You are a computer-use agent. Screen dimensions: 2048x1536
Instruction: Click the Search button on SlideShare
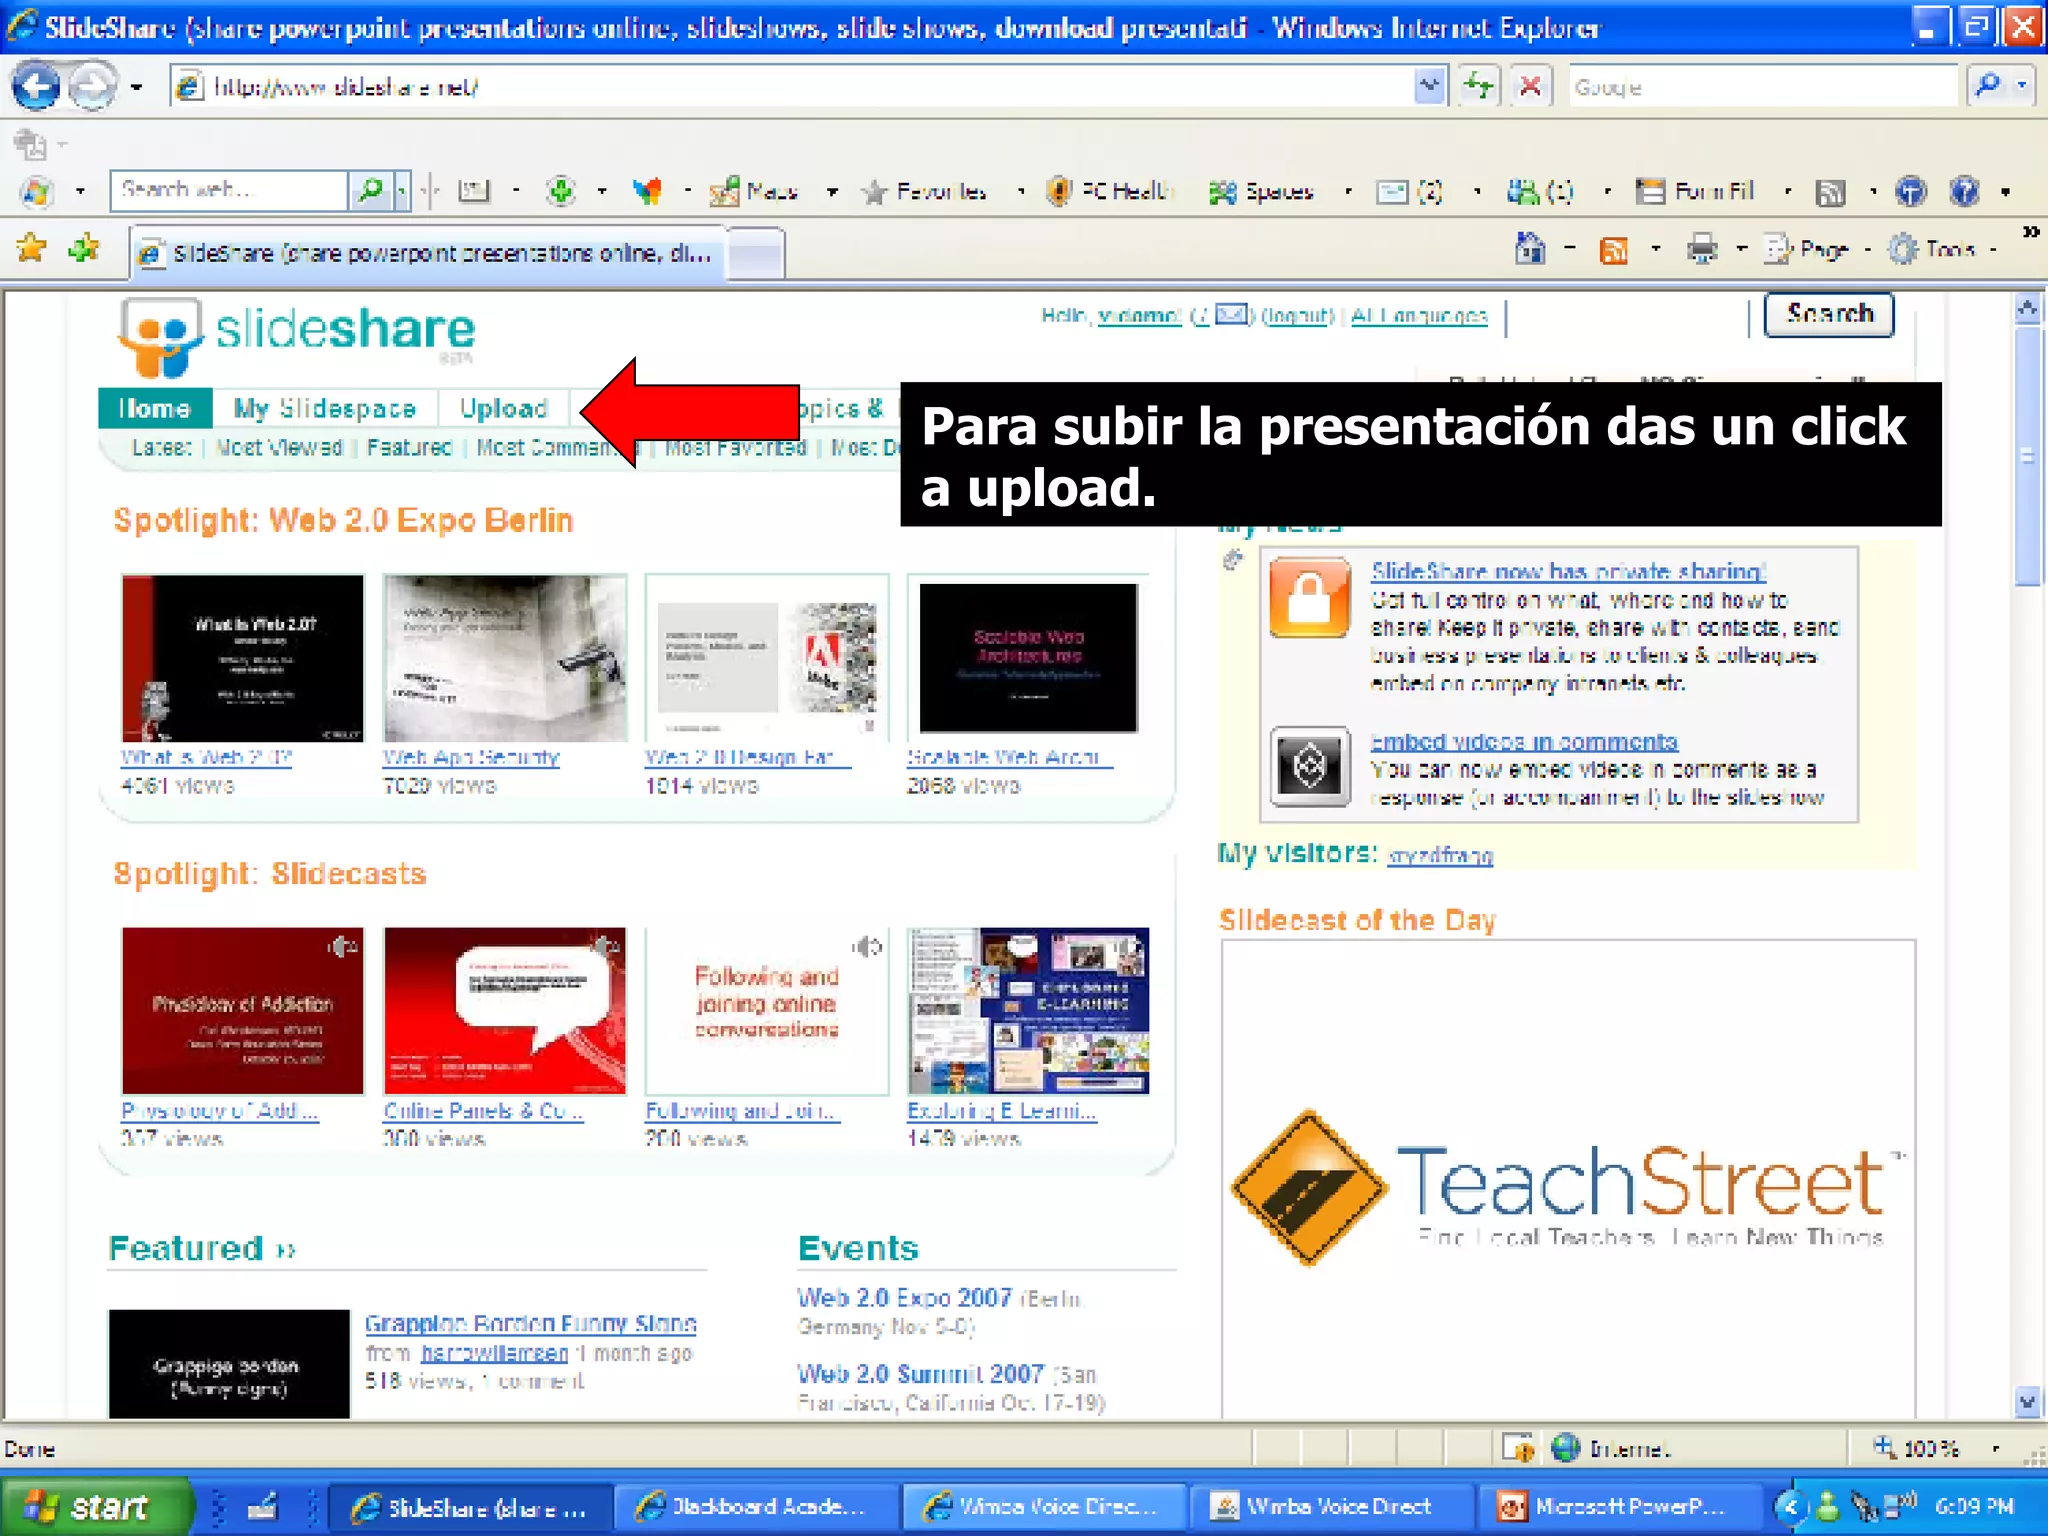[x=1829, y=314]
